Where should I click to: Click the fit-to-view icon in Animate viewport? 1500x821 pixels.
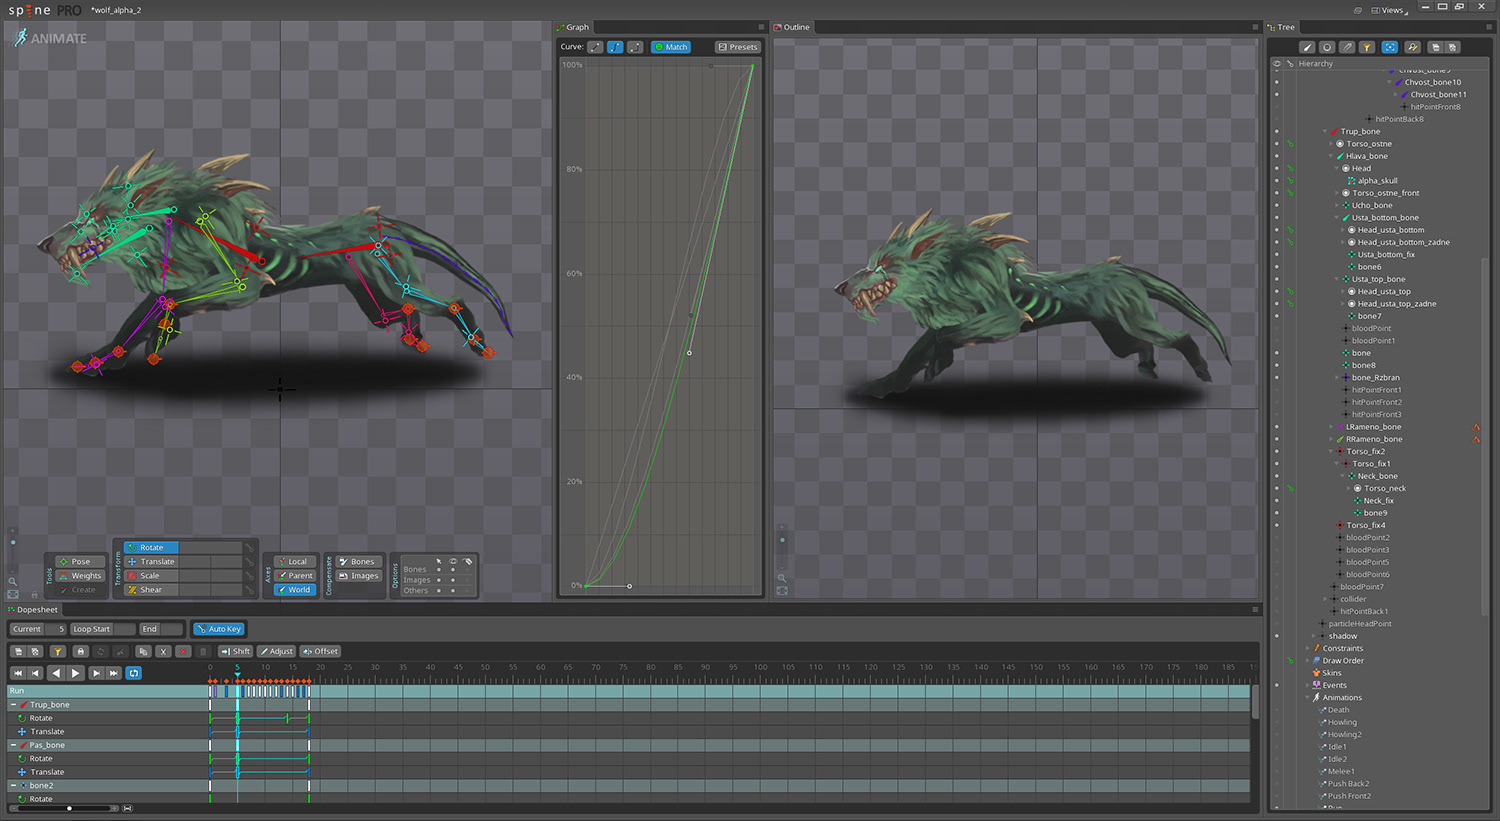13,594
